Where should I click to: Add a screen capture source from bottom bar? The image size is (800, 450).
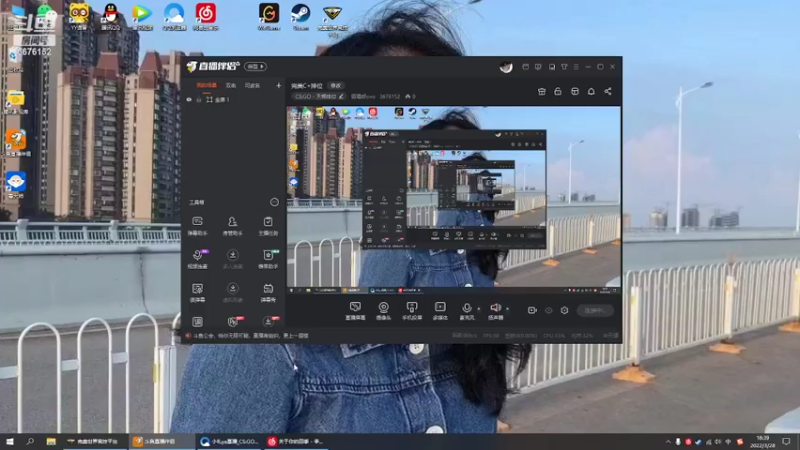pos(355,310)
